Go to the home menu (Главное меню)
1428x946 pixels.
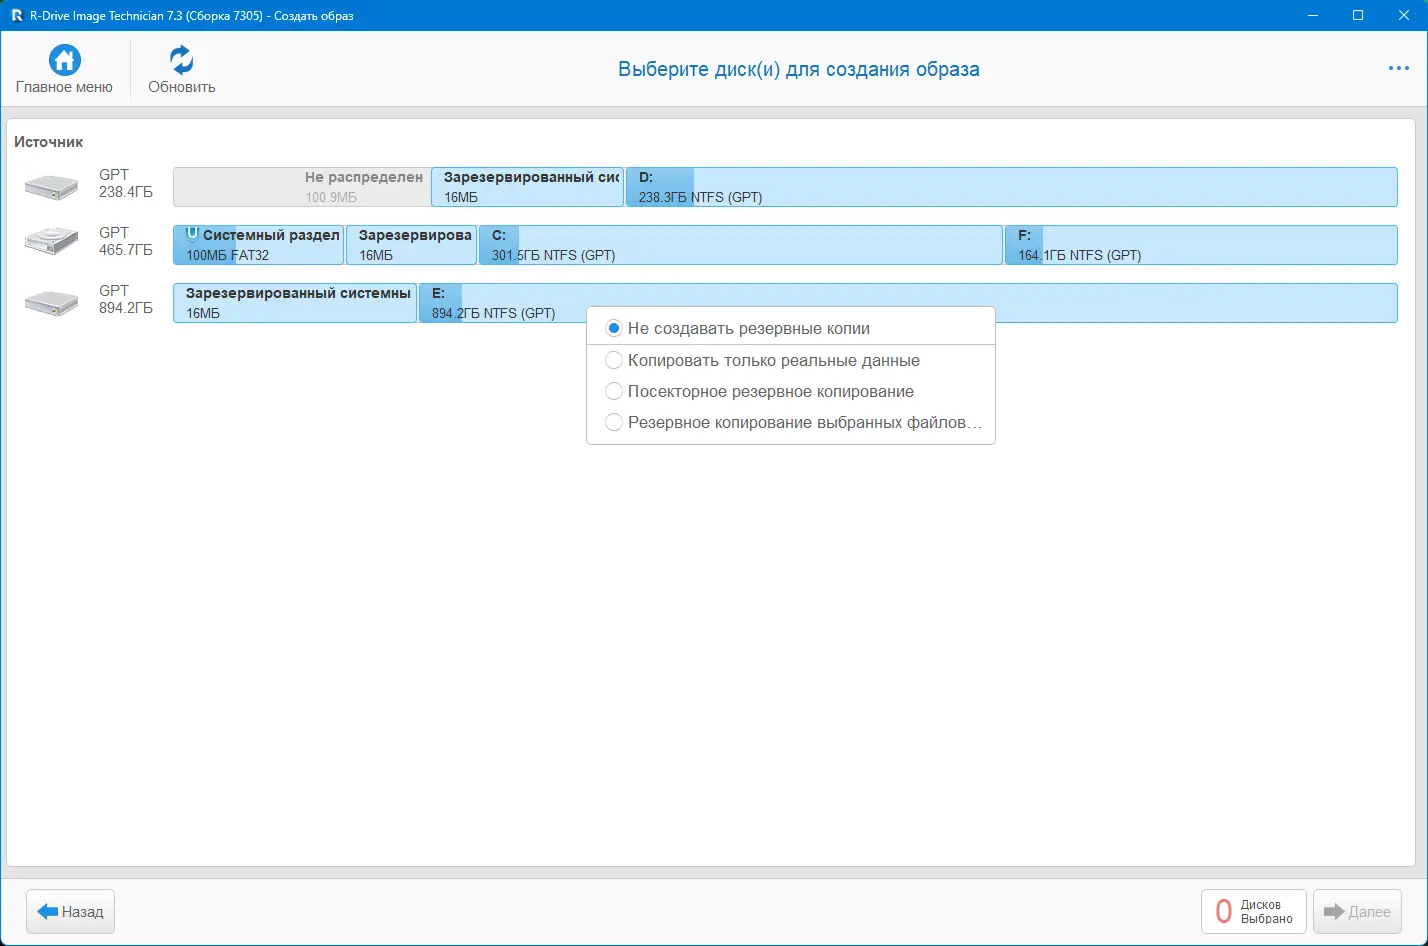coord(64,69)
